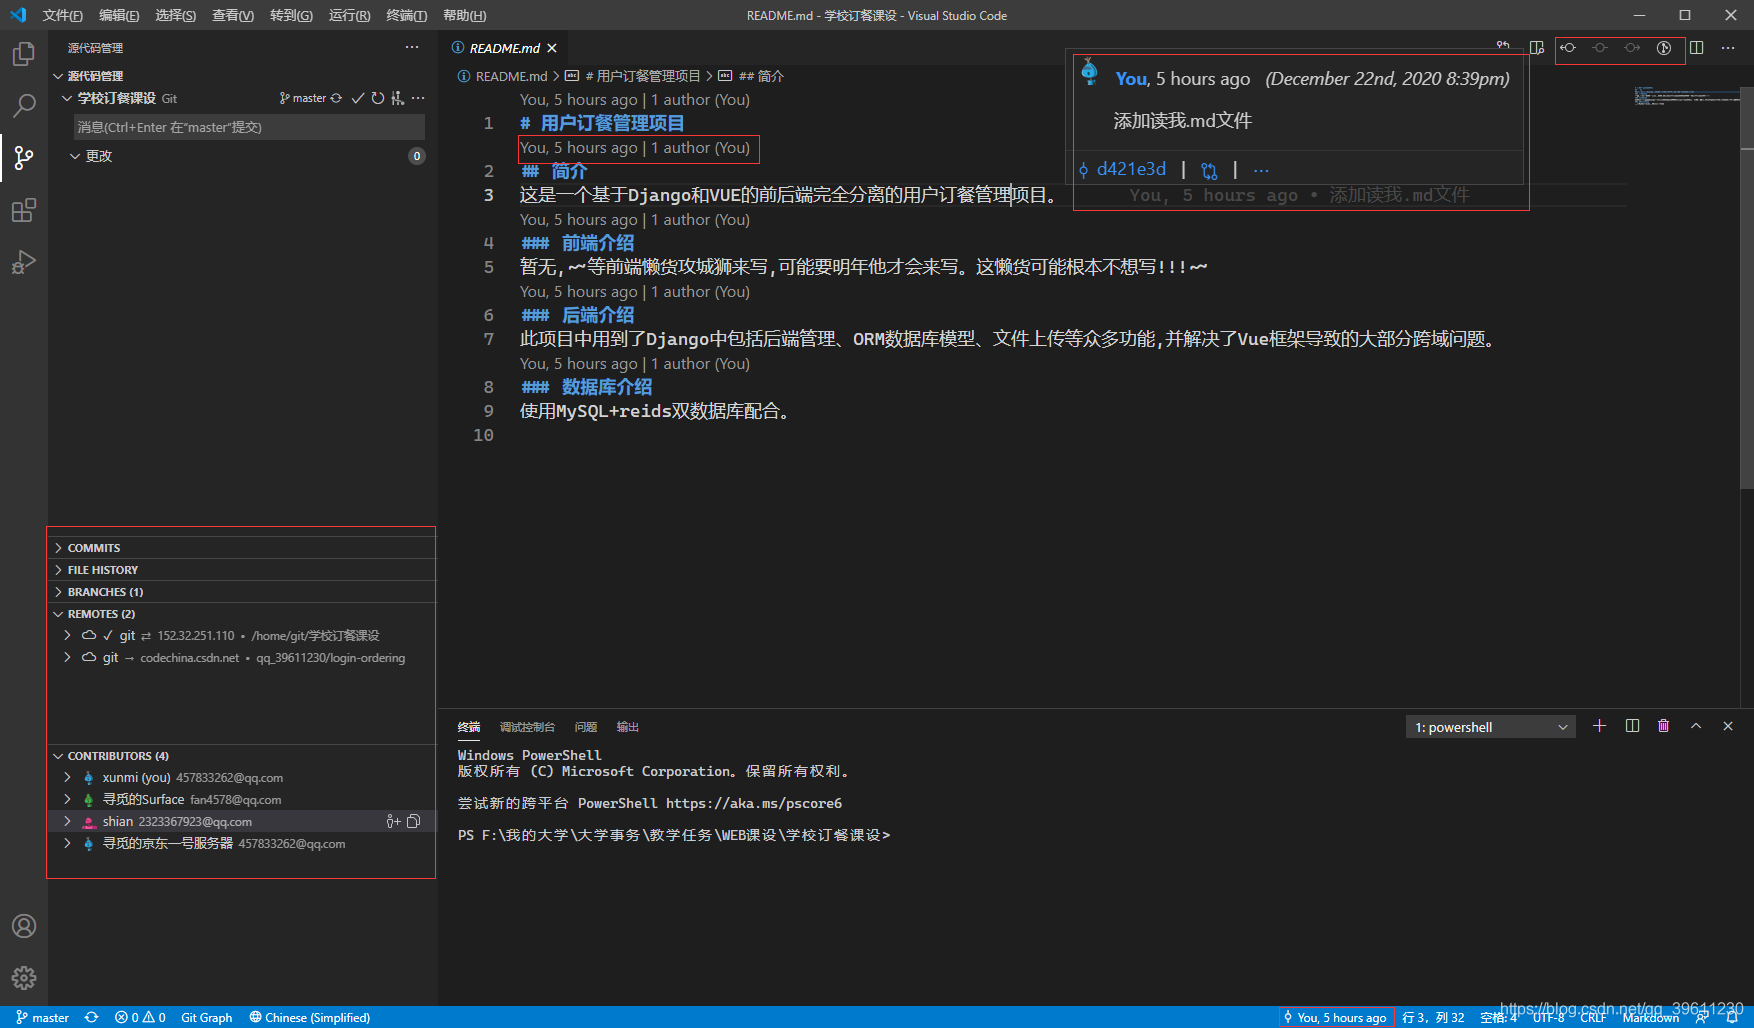The height and width of the screenshot is (1028, 1754).
Task: Click the commit message input field
Action: (x=245, y=126)
